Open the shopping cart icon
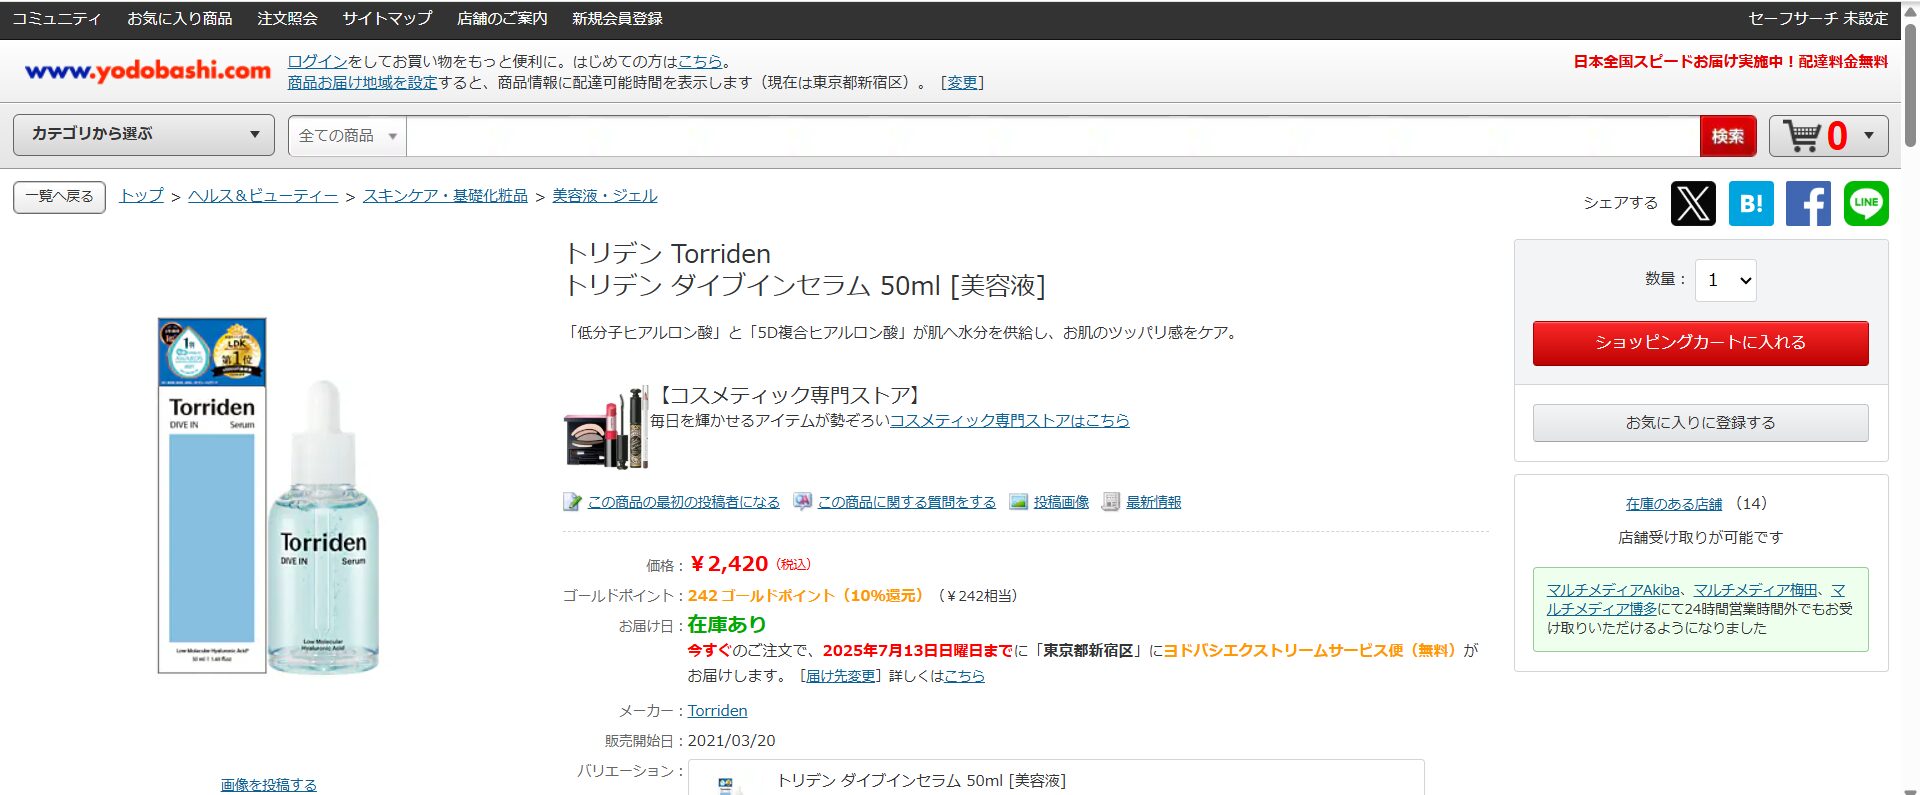 tap(1803, 136)
